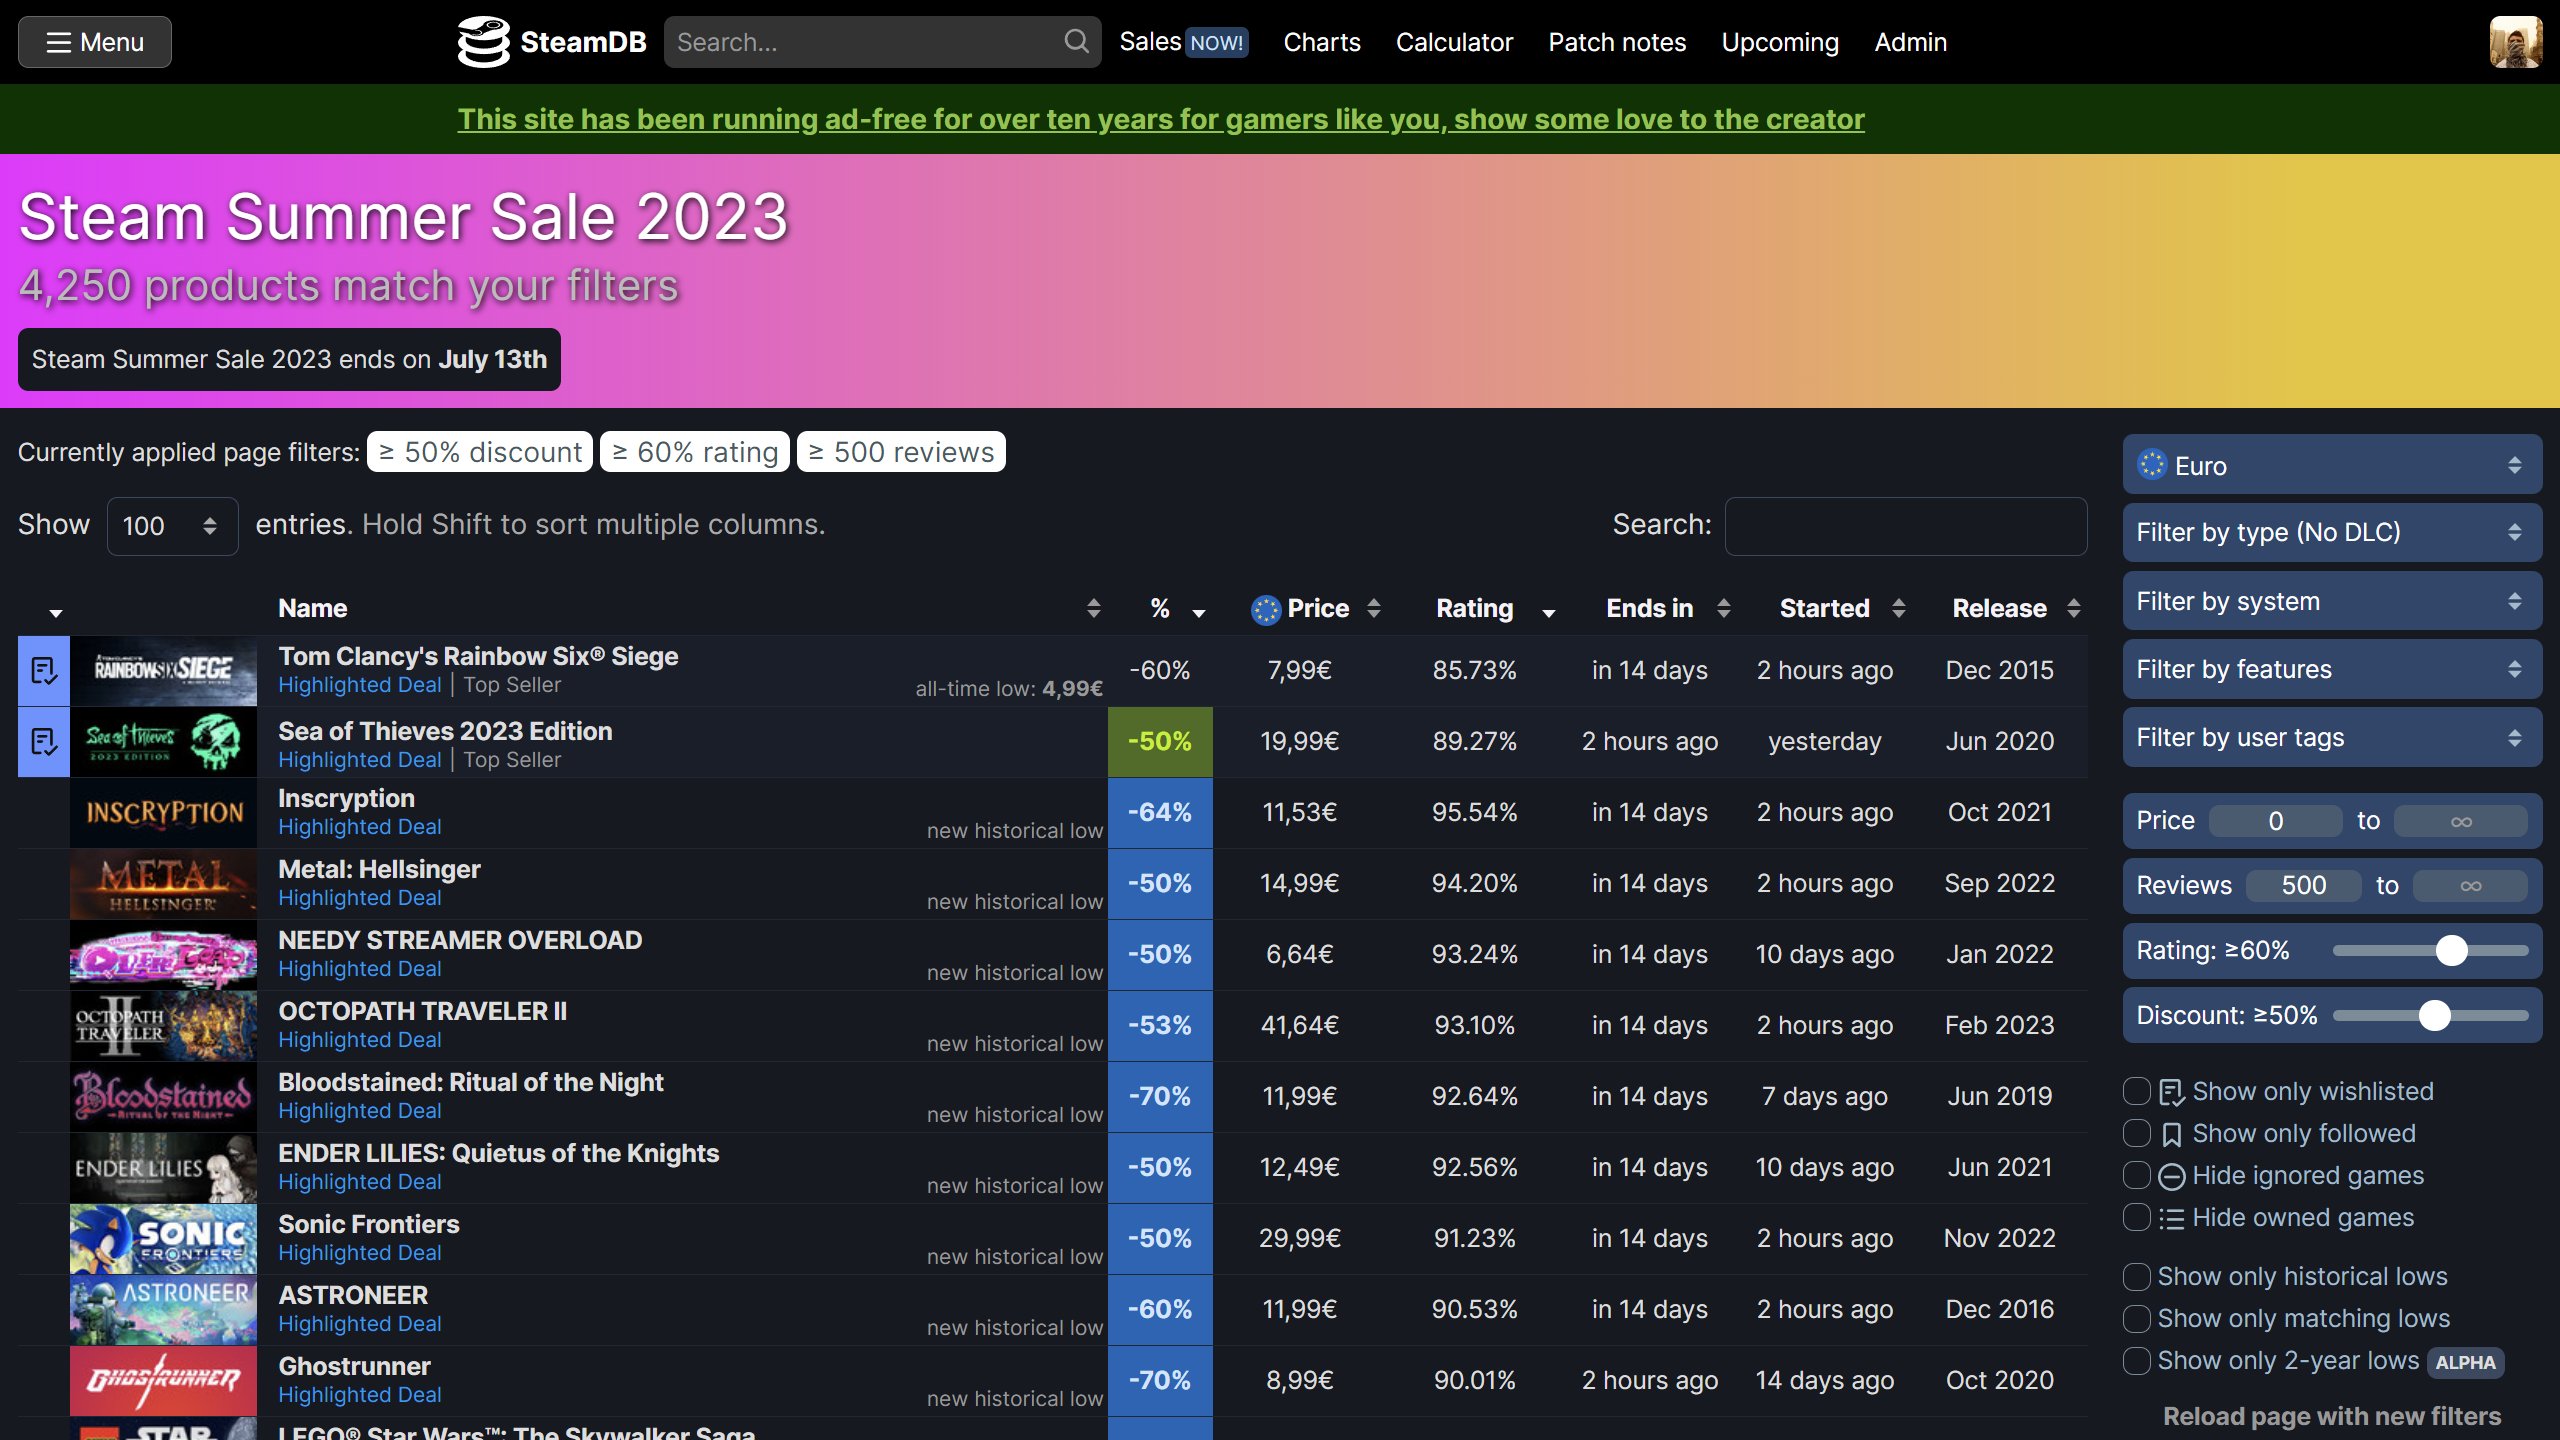Select the Patch notes menu item
The width and height of the screenshot is (2560, 1440).
(1616, 40)
